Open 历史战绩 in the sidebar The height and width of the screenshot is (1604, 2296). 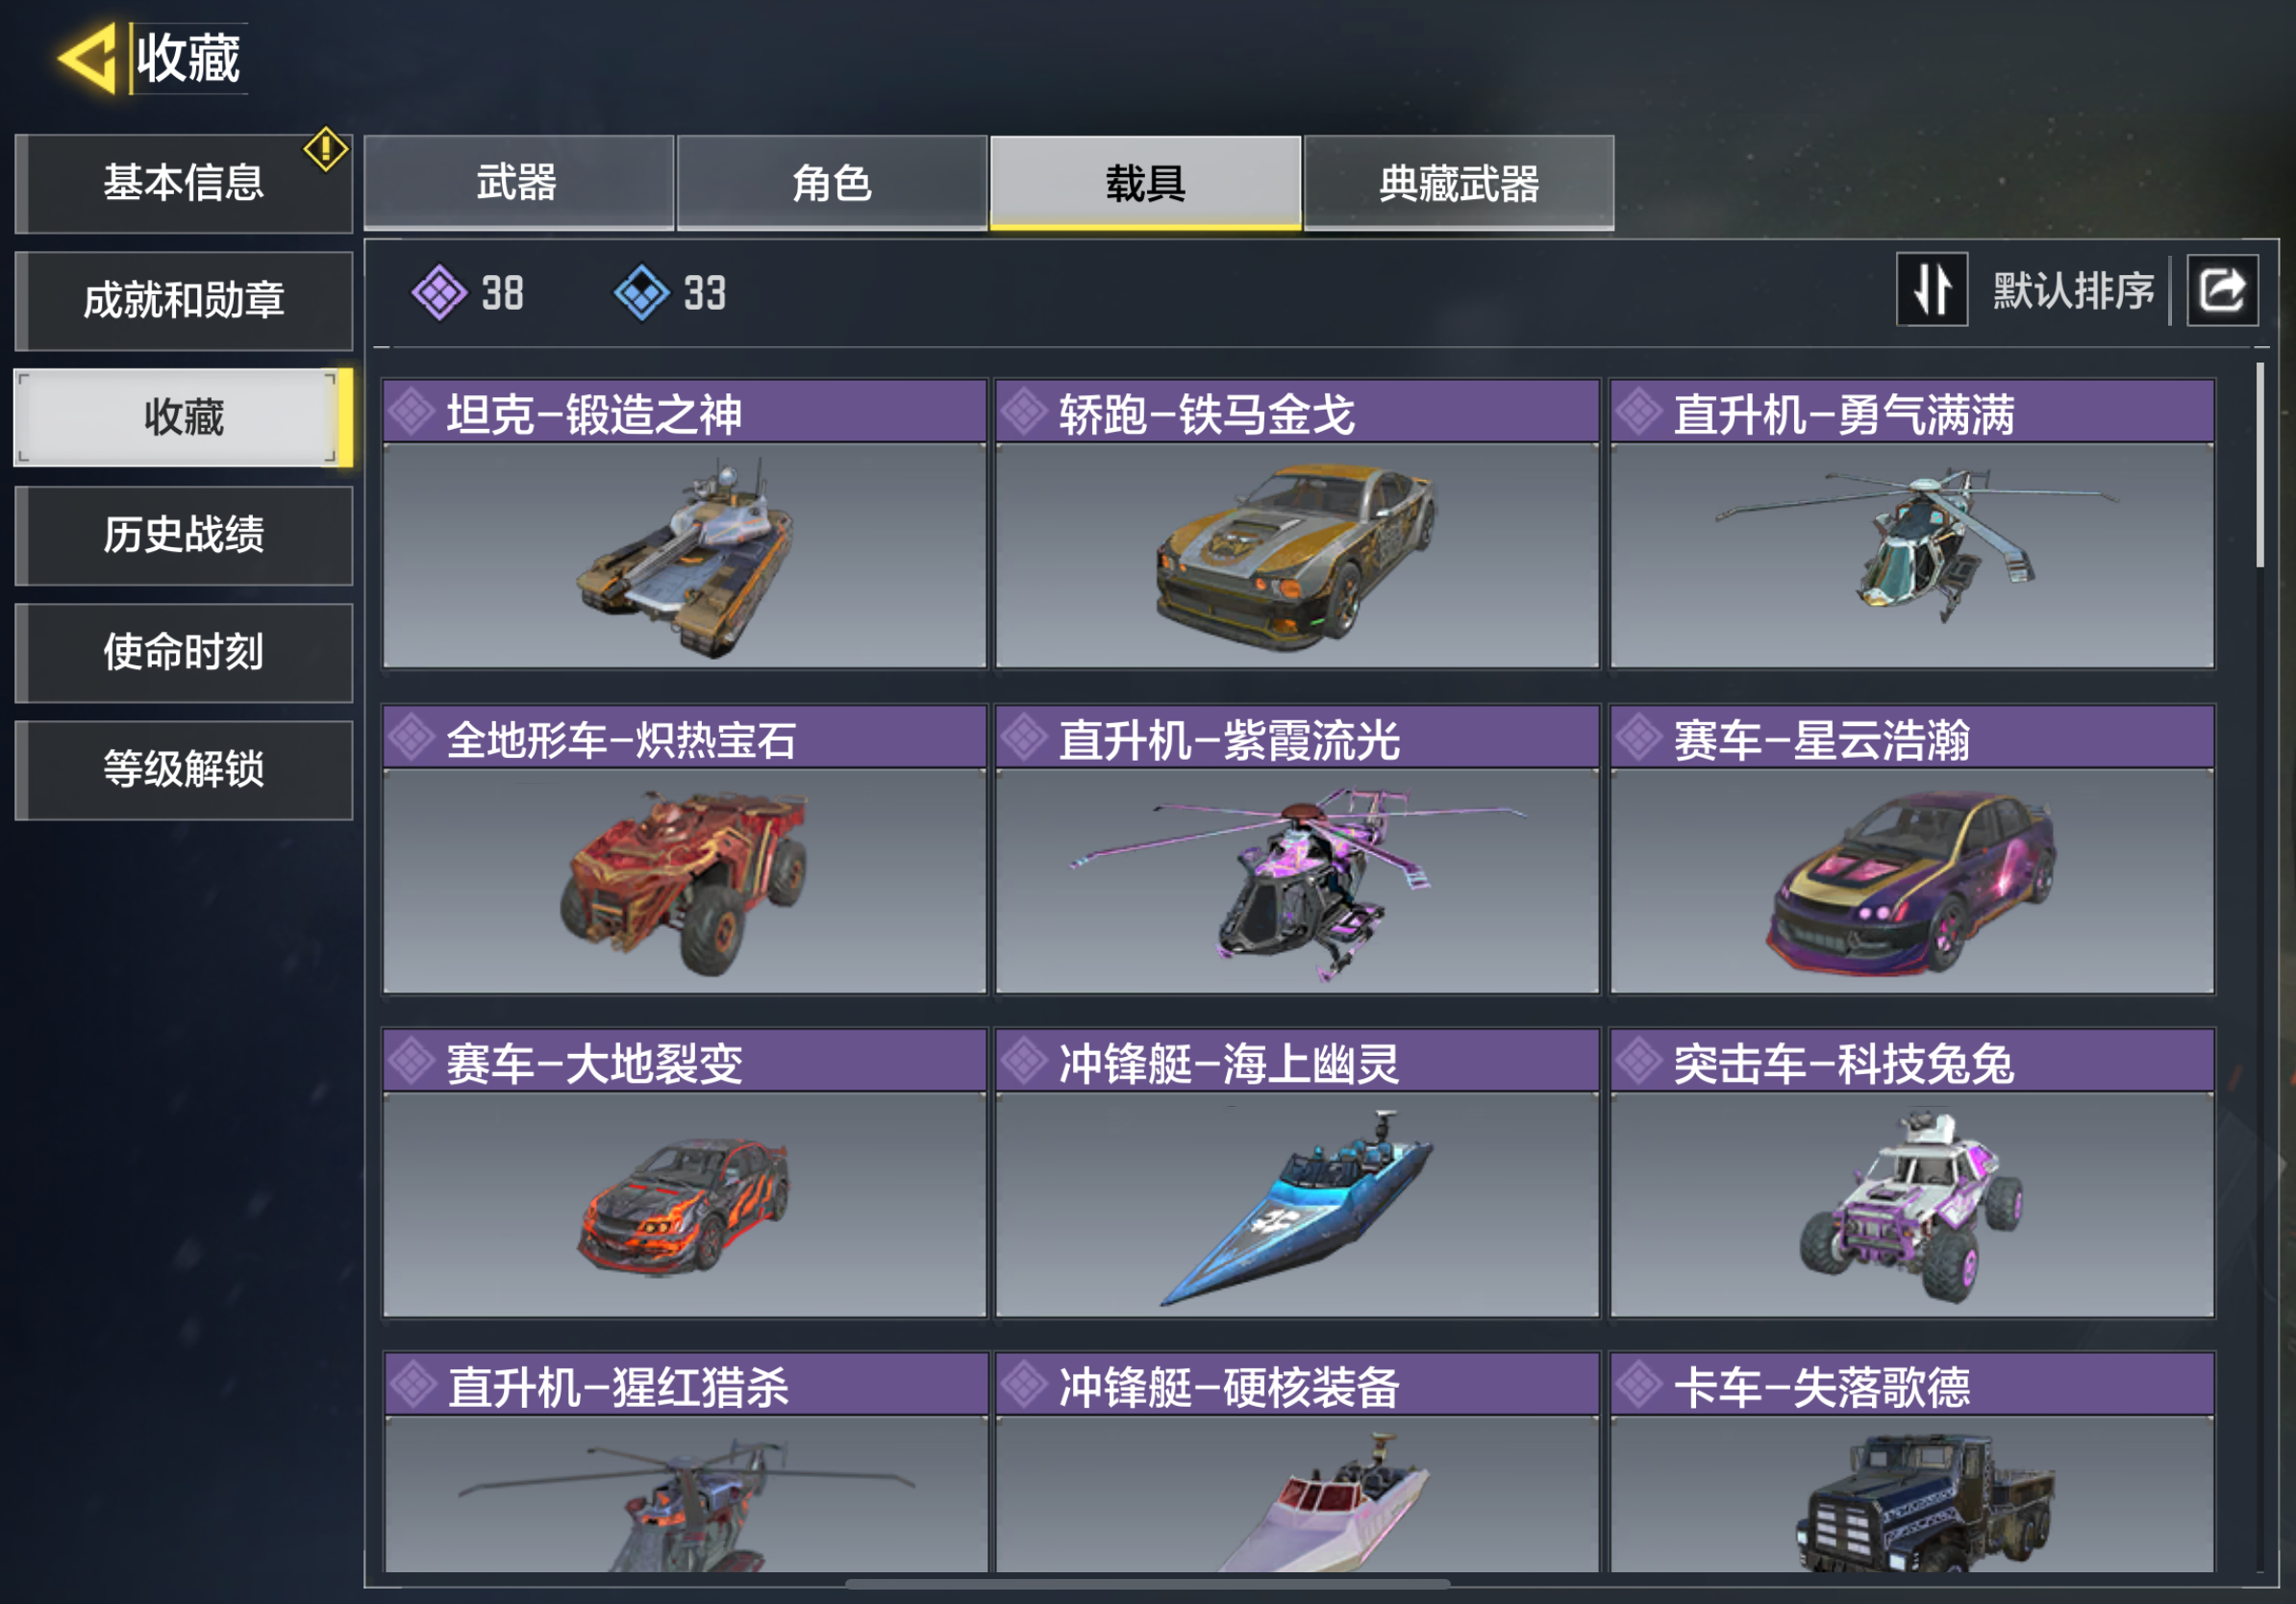(x=184, y=535)
